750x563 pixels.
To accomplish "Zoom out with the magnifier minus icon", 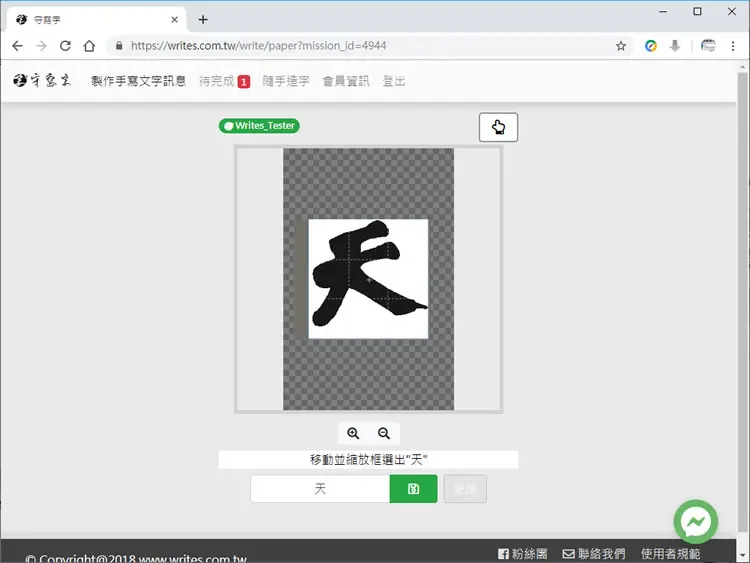I will (x=384, y=433).
